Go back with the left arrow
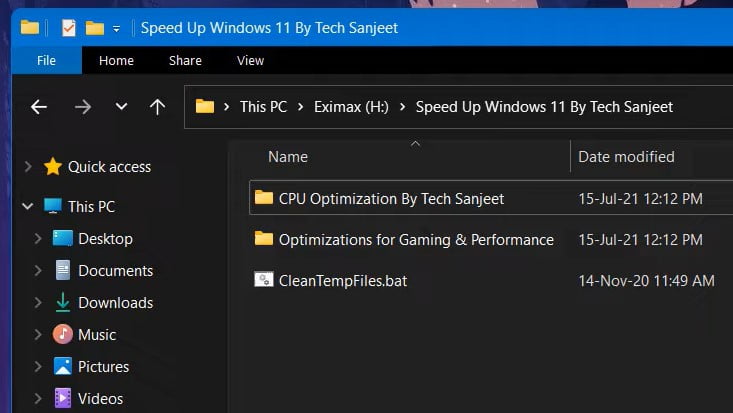Viewport: 733px width, 413px height. pyautogui.click(x=39, y=106)
